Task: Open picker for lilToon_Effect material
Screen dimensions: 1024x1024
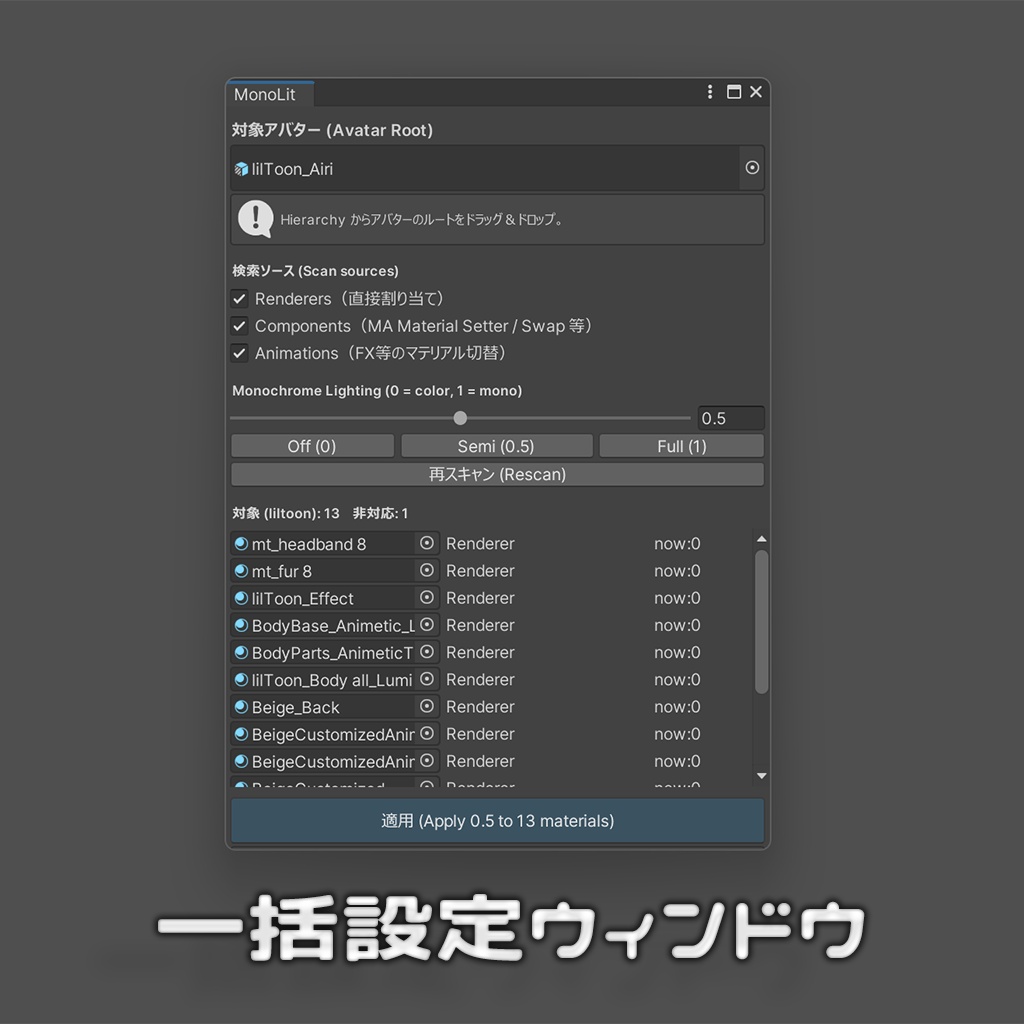Action: point(427,598)
